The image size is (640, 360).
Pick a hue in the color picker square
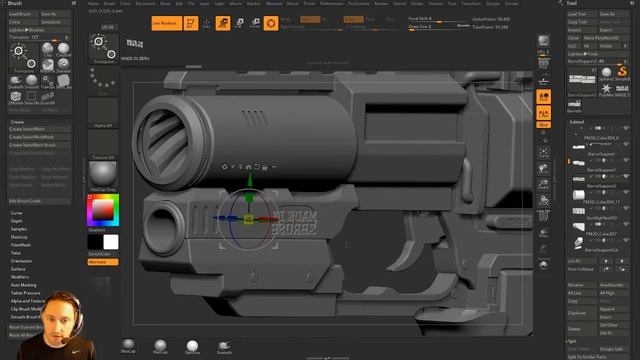pyautogui.click(x=103, y=210)
